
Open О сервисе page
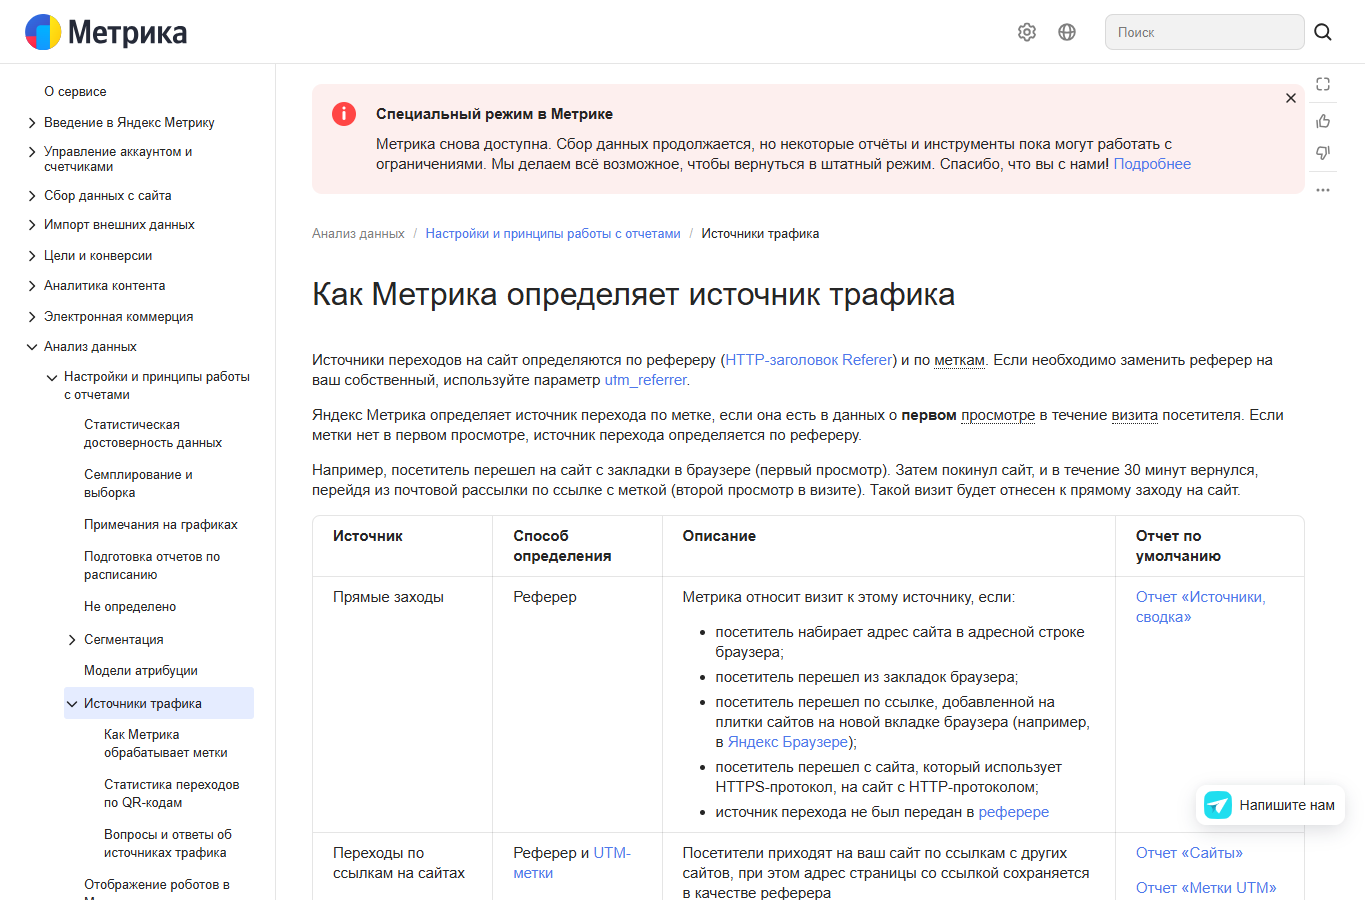pyautogui.click(x=75, y=91)
